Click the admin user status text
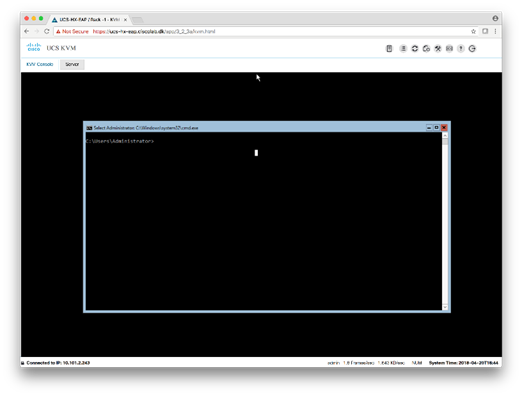 click(333, 363)
